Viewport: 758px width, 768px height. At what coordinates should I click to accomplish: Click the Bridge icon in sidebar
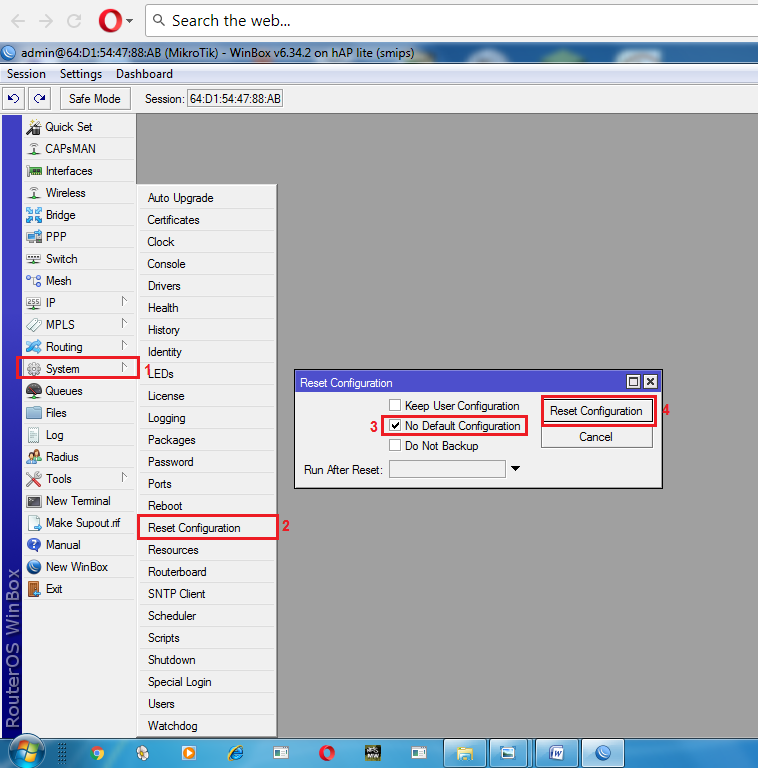pyautogui.click(x=34, y=215)
